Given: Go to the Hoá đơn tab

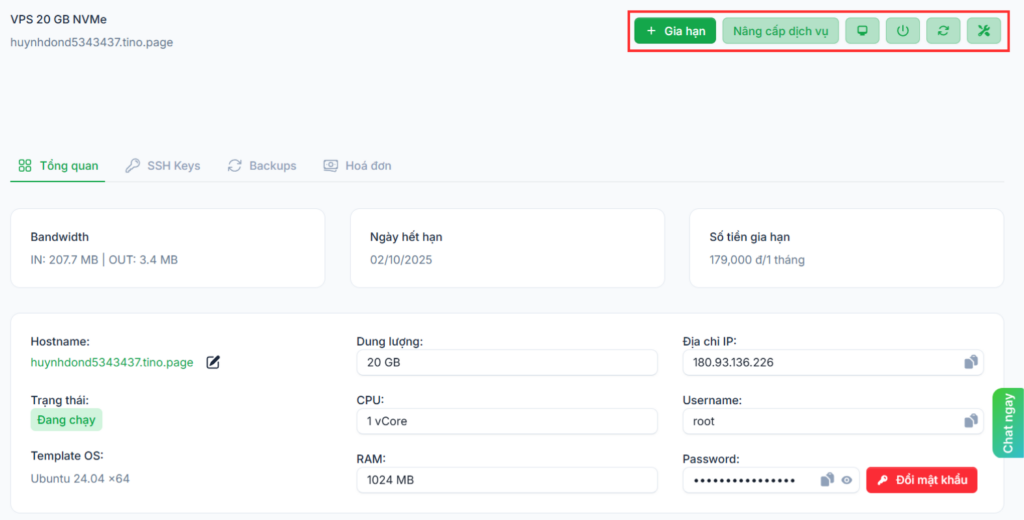Looking at the screenshot, I should pos(357,166).
